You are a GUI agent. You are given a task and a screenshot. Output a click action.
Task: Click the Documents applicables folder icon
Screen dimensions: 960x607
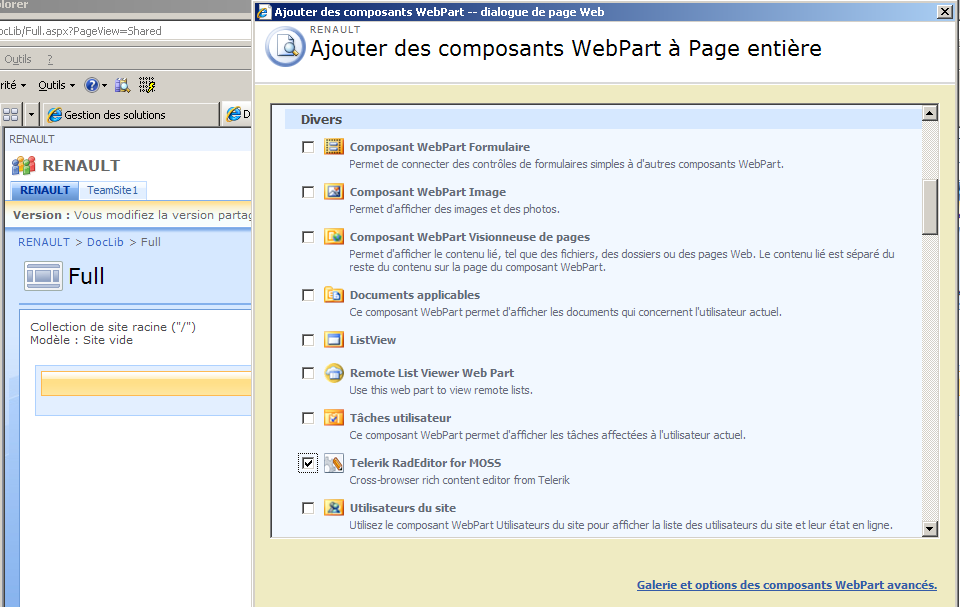pos(334,295)
